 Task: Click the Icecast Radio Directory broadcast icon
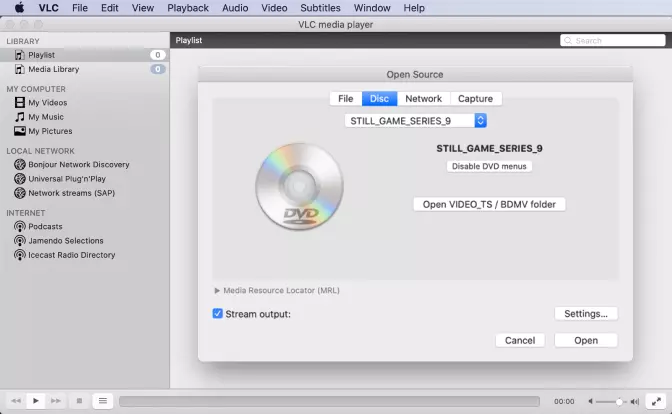(x=20, y=255)
